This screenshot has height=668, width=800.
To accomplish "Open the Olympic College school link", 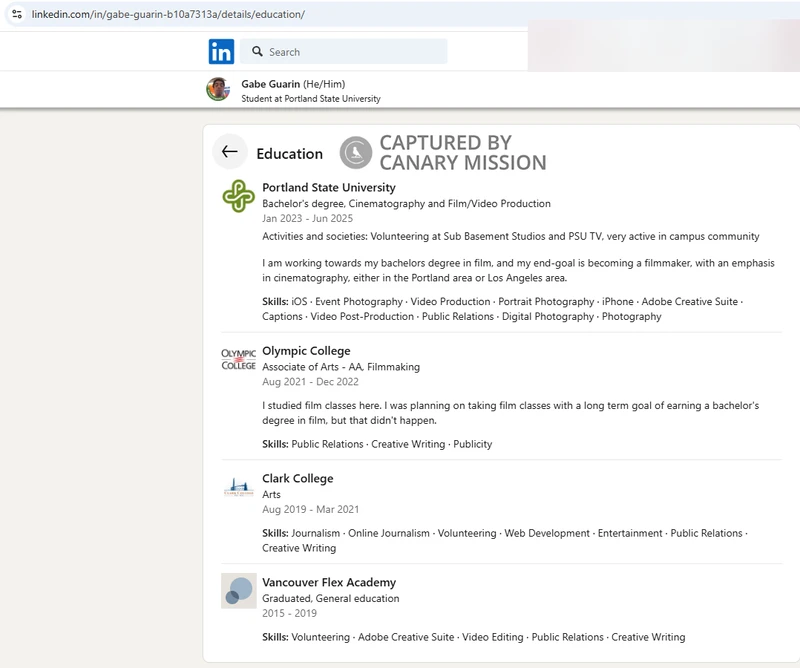I will (306, 351).
